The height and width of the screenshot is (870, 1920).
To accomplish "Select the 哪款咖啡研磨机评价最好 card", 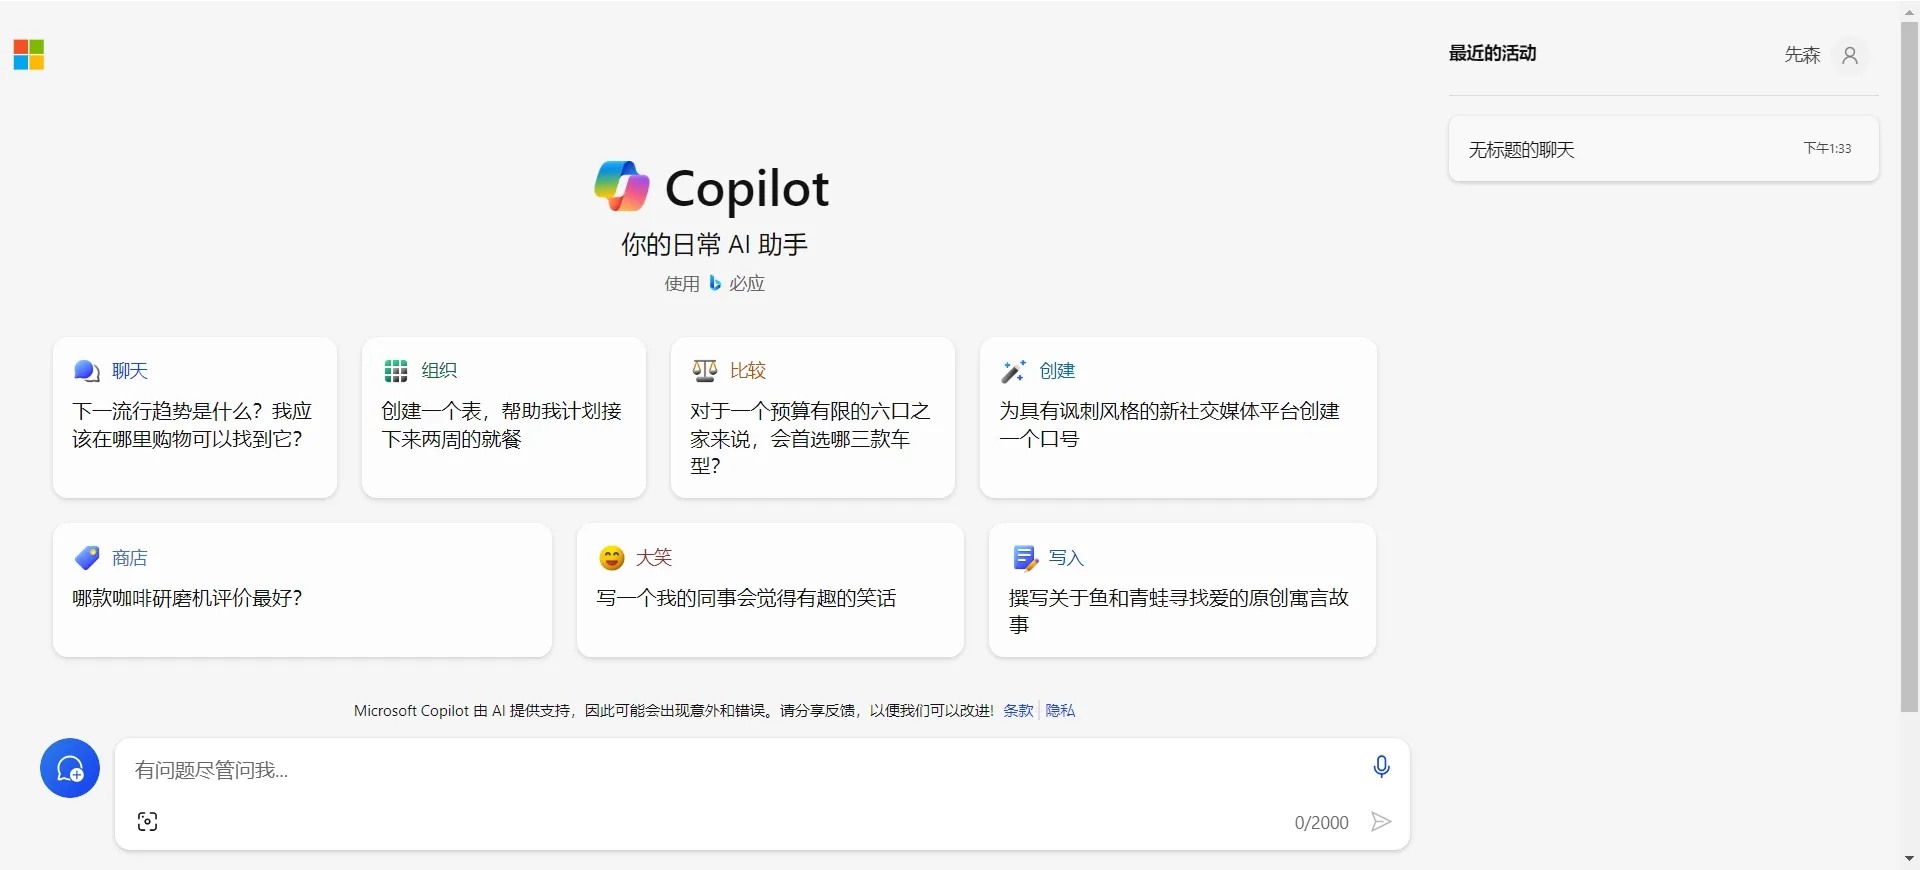I will 302,590.
